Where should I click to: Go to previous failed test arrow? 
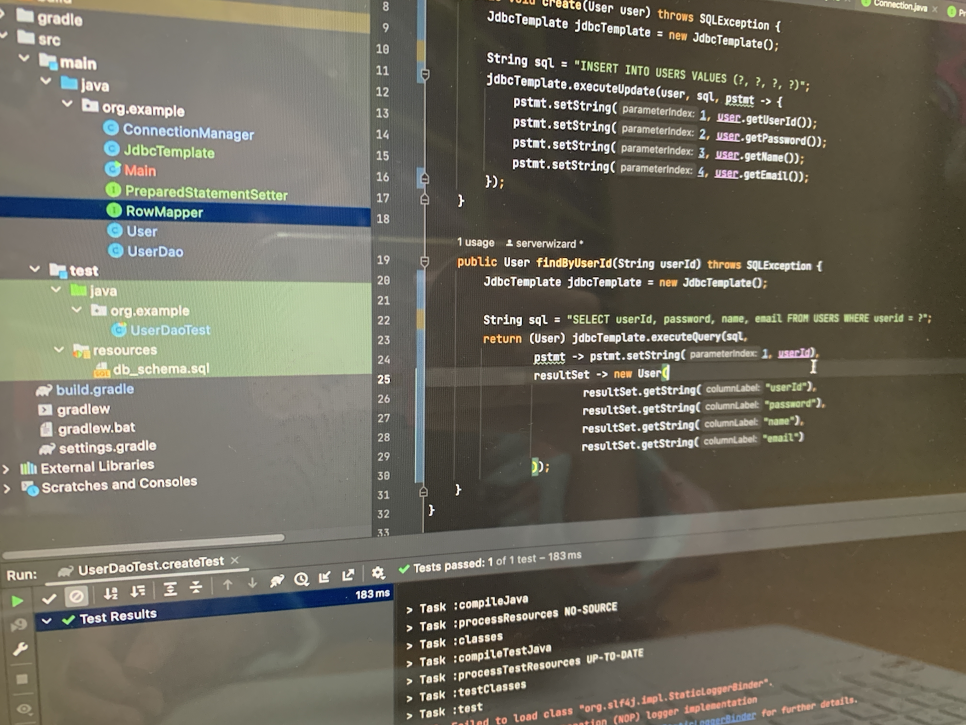pyautogui.click(x=227, y=585)
